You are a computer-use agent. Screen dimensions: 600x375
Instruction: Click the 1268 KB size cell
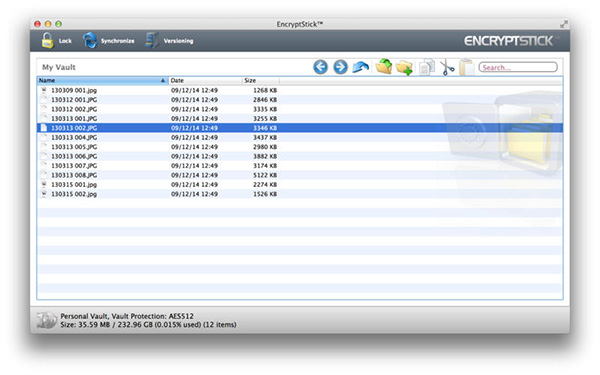click(x=265, y=90)
